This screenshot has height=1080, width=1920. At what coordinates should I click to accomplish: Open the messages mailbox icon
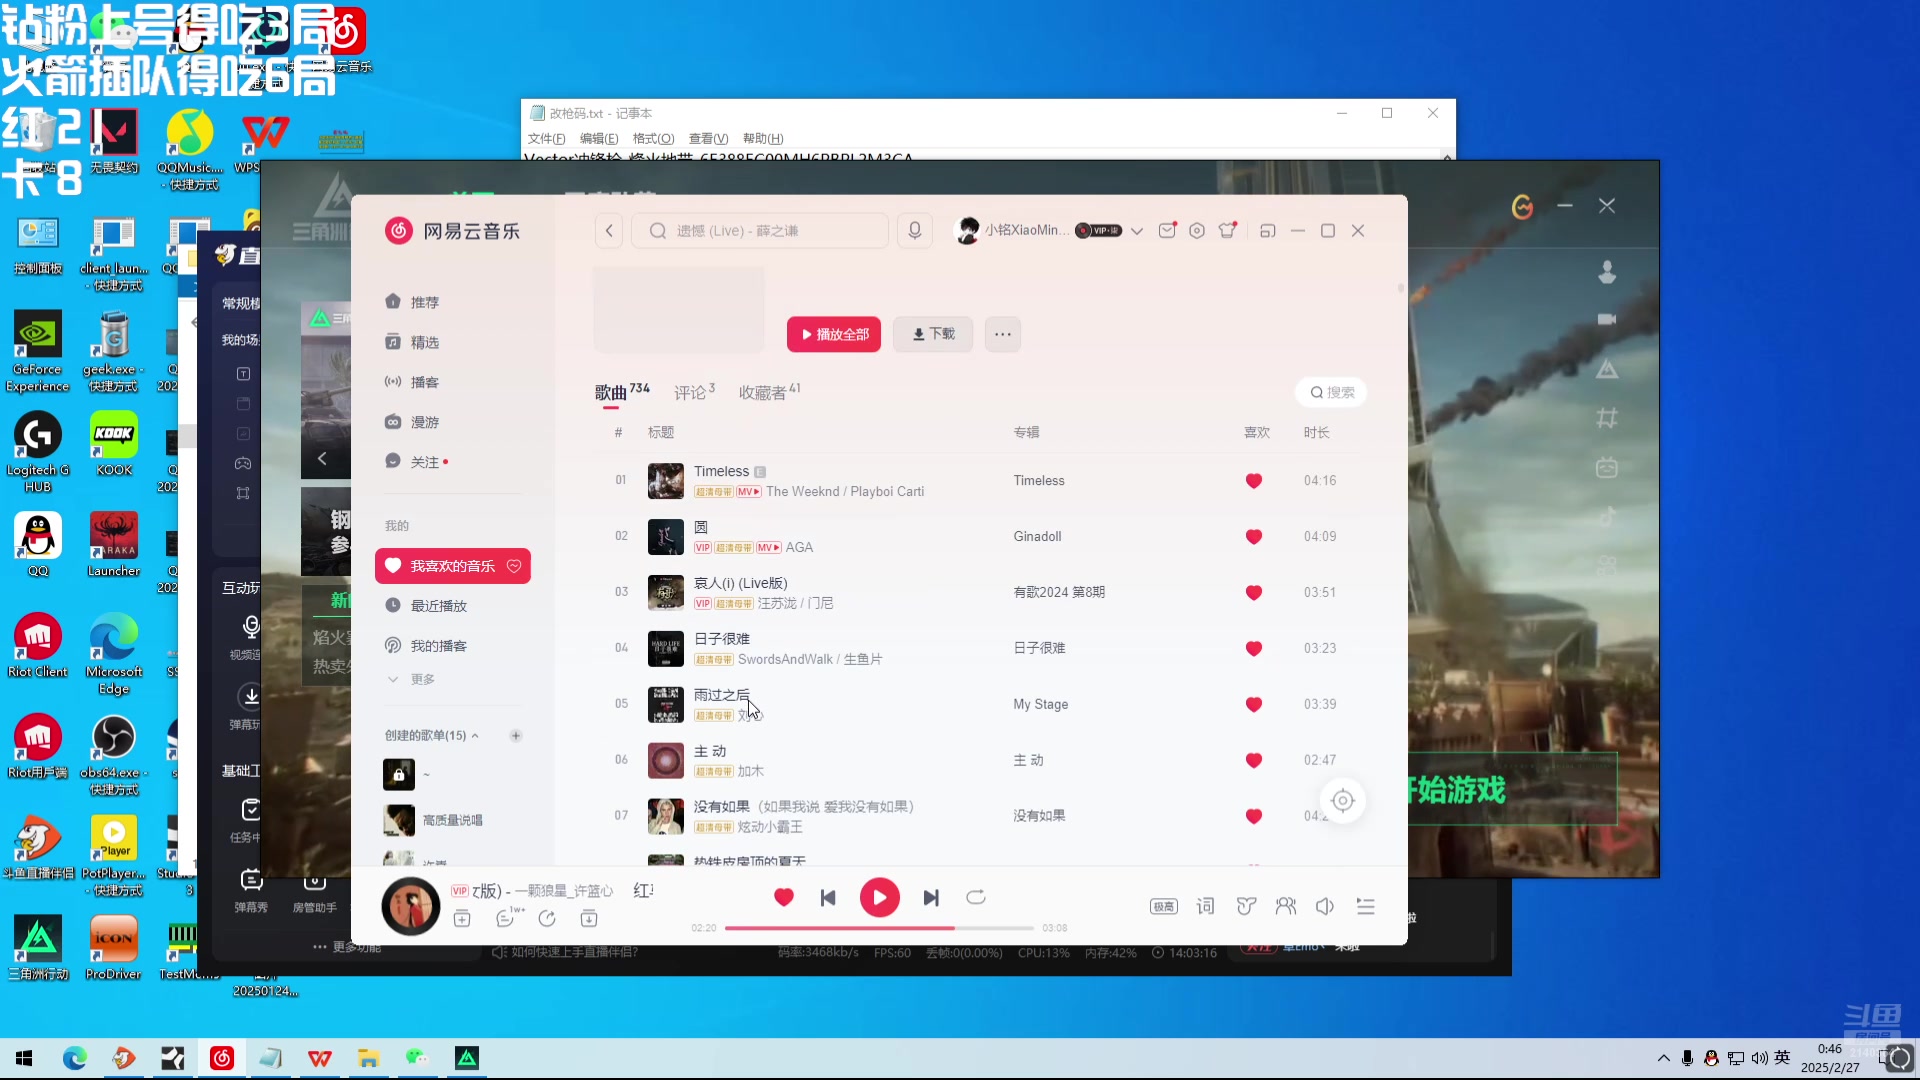[1167, 231]
